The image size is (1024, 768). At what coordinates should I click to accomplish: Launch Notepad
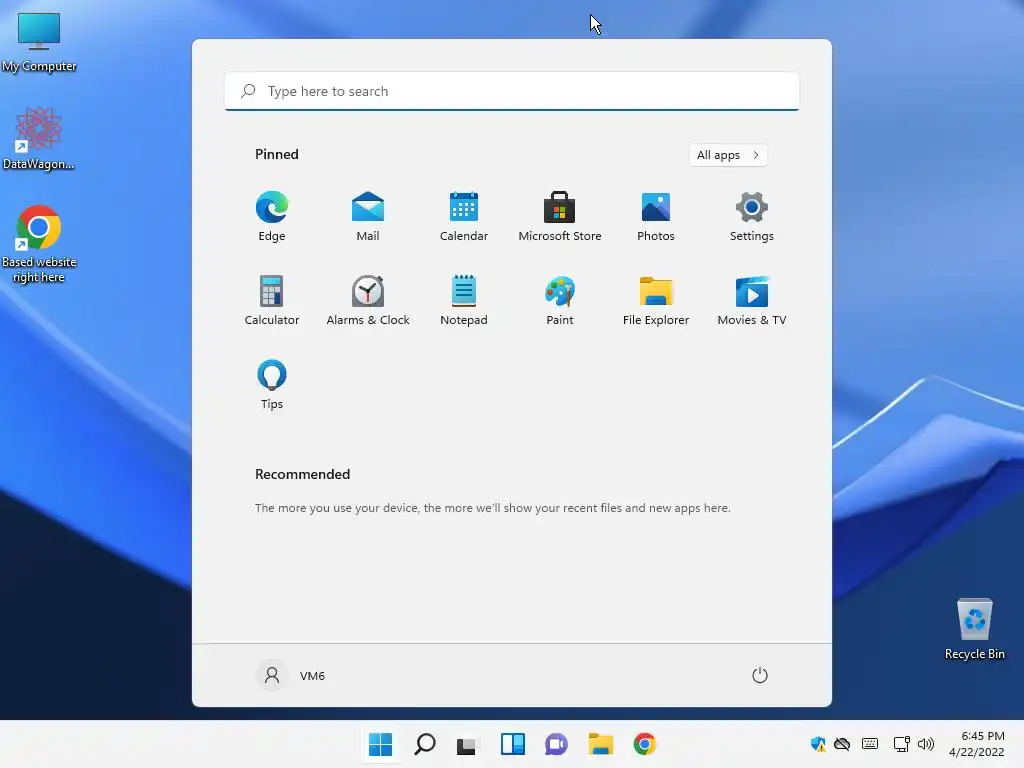(464, 300)
